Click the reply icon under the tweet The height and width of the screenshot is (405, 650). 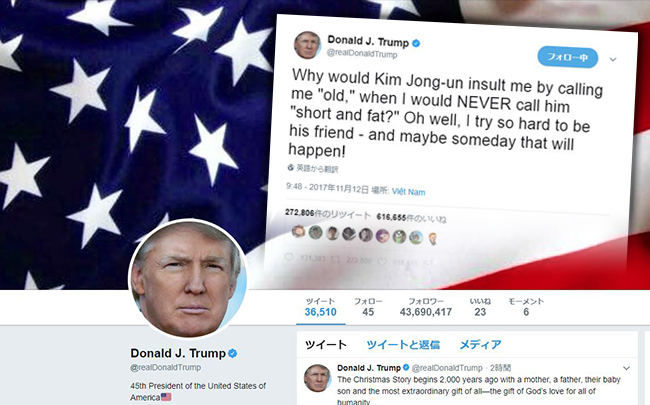[x=289, y=257]
